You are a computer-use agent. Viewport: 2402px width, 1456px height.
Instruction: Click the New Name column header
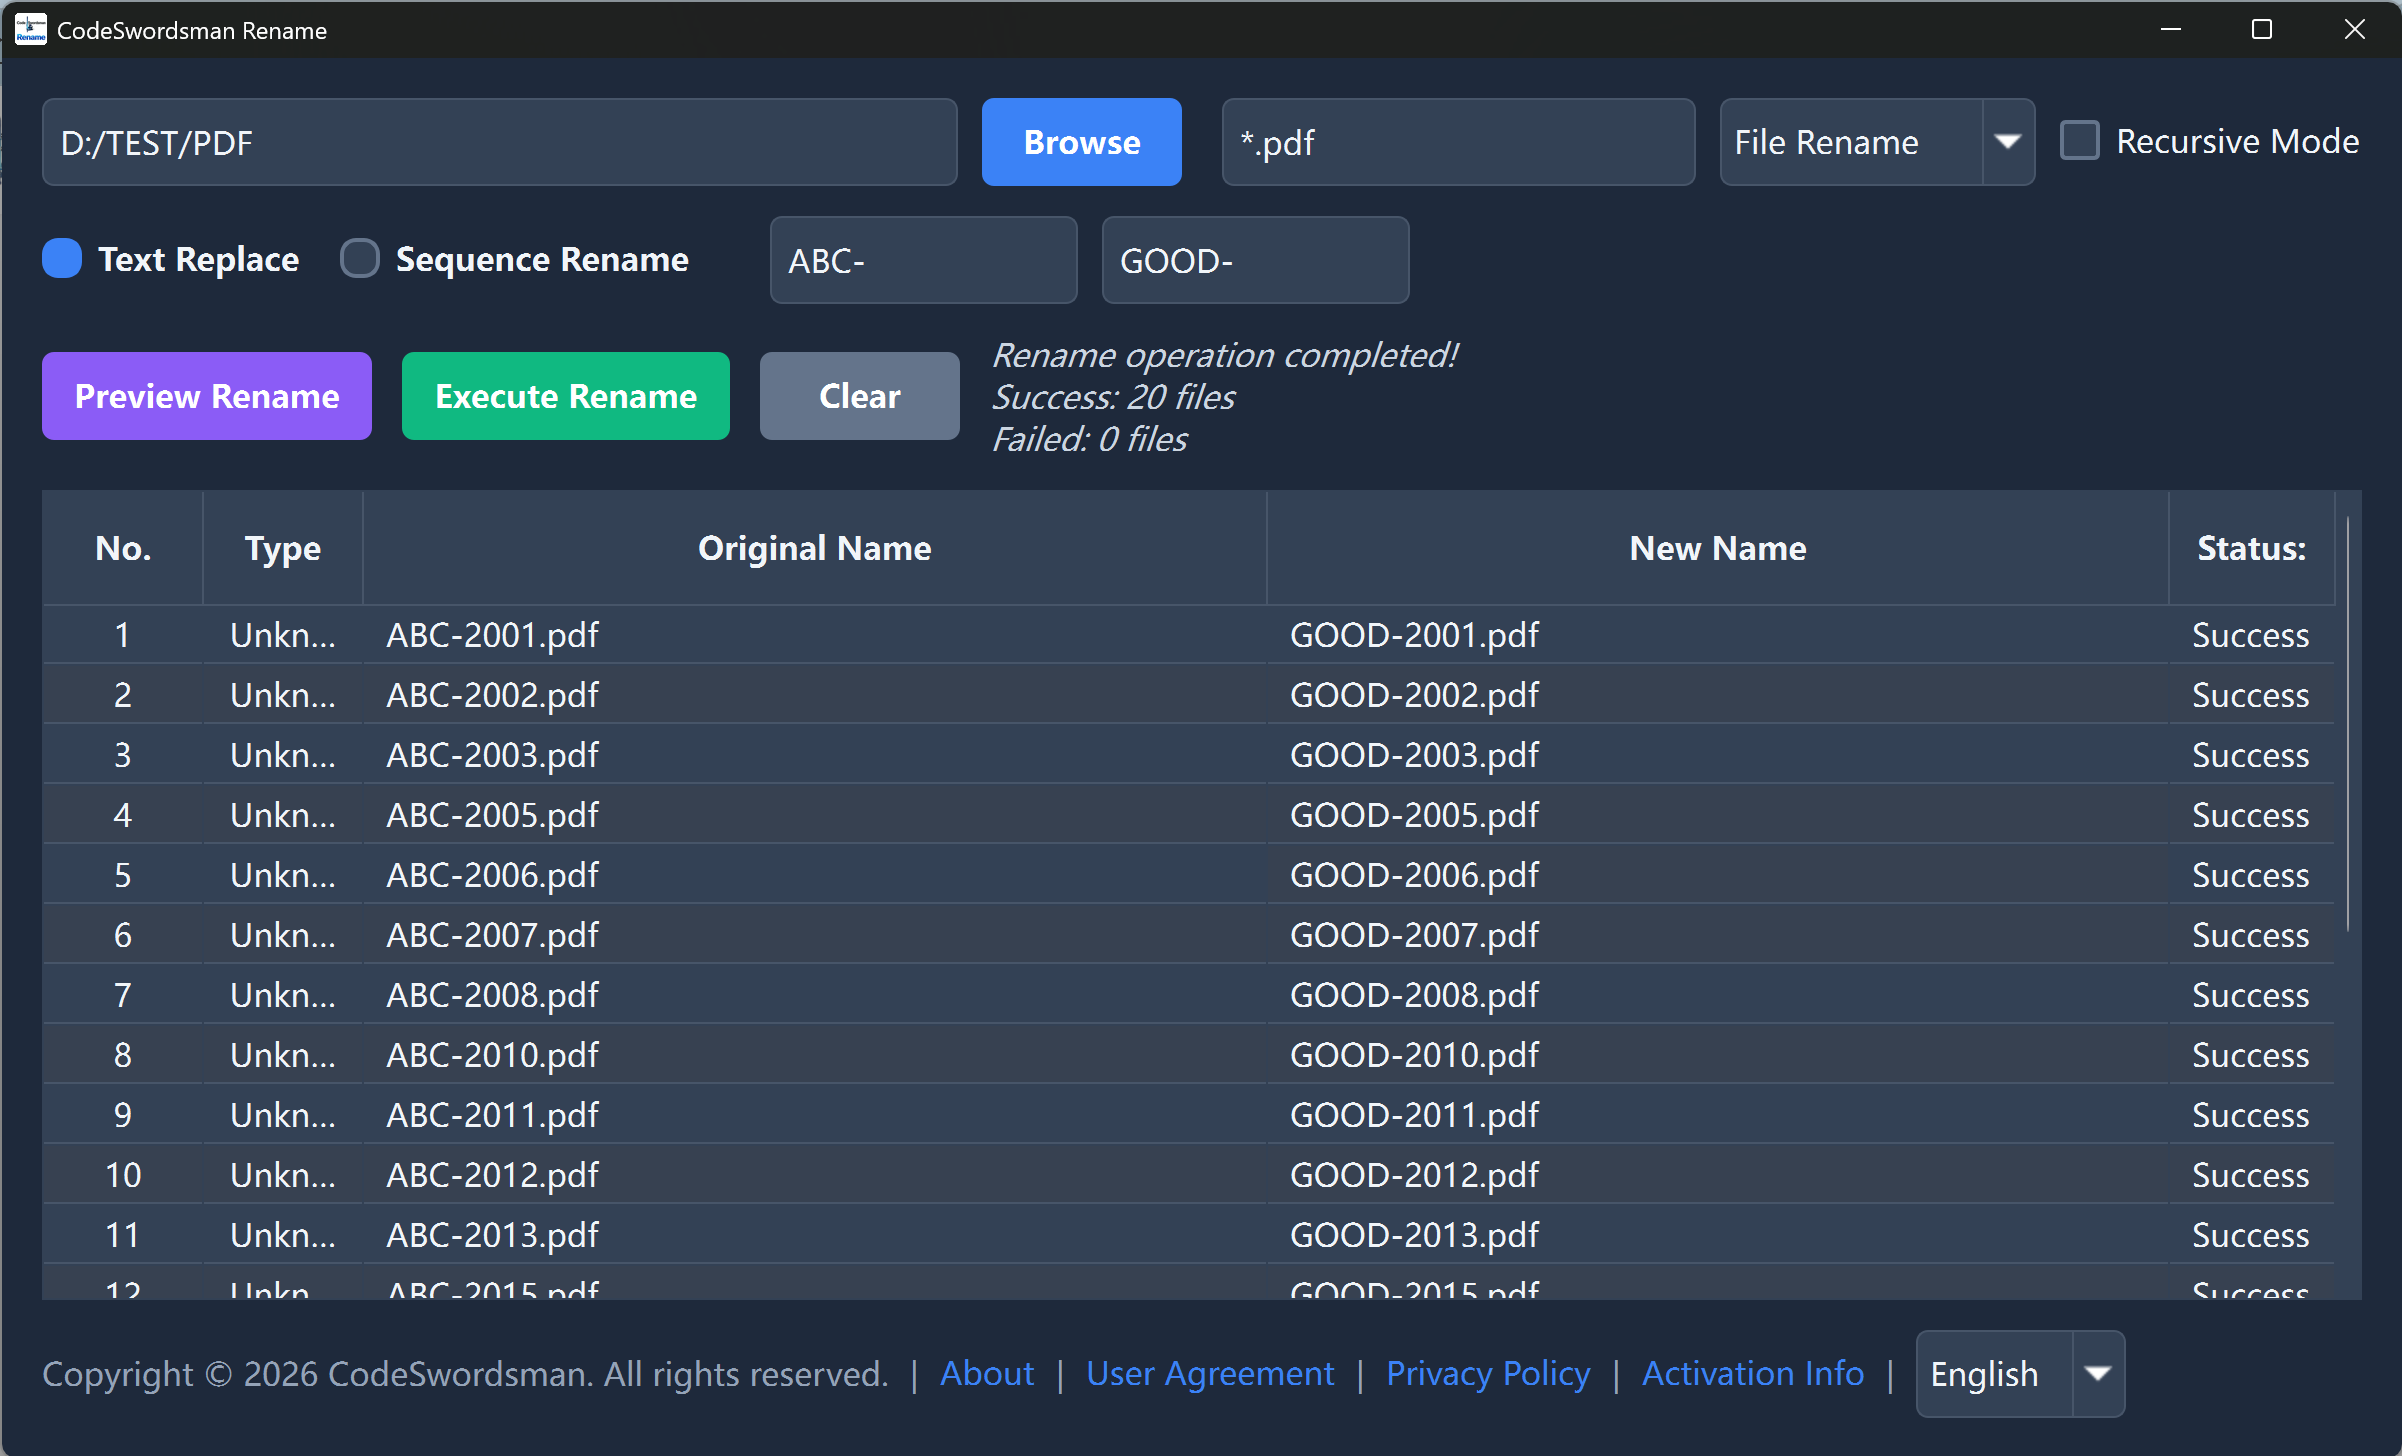(x=1717, y=548)
